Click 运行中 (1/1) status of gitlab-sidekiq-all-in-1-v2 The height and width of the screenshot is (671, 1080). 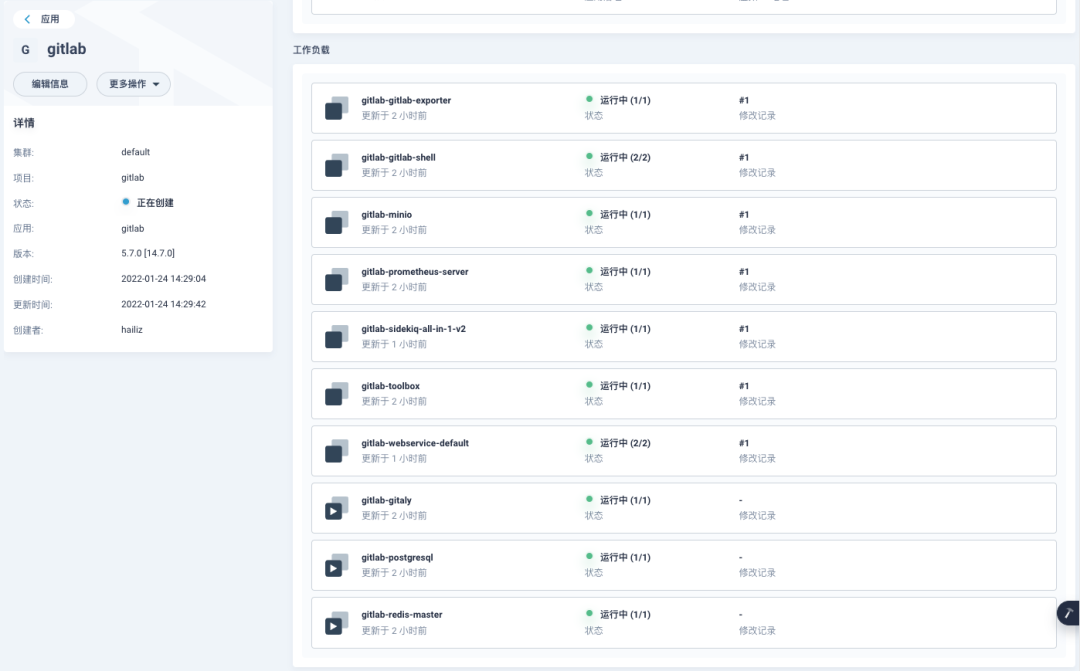tap(625, 329)
